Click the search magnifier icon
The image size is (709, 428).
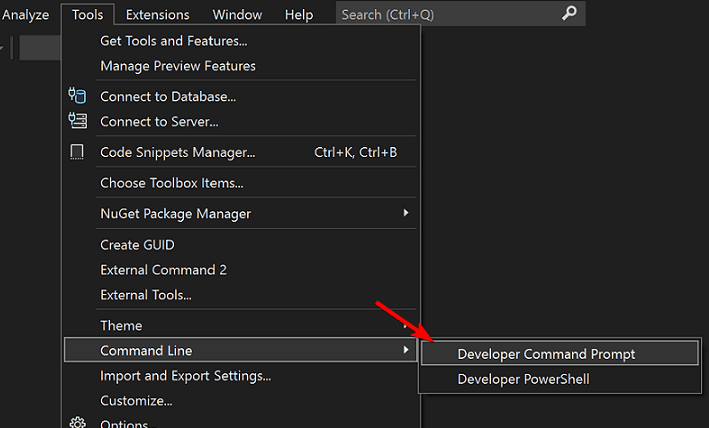[569, 14]
